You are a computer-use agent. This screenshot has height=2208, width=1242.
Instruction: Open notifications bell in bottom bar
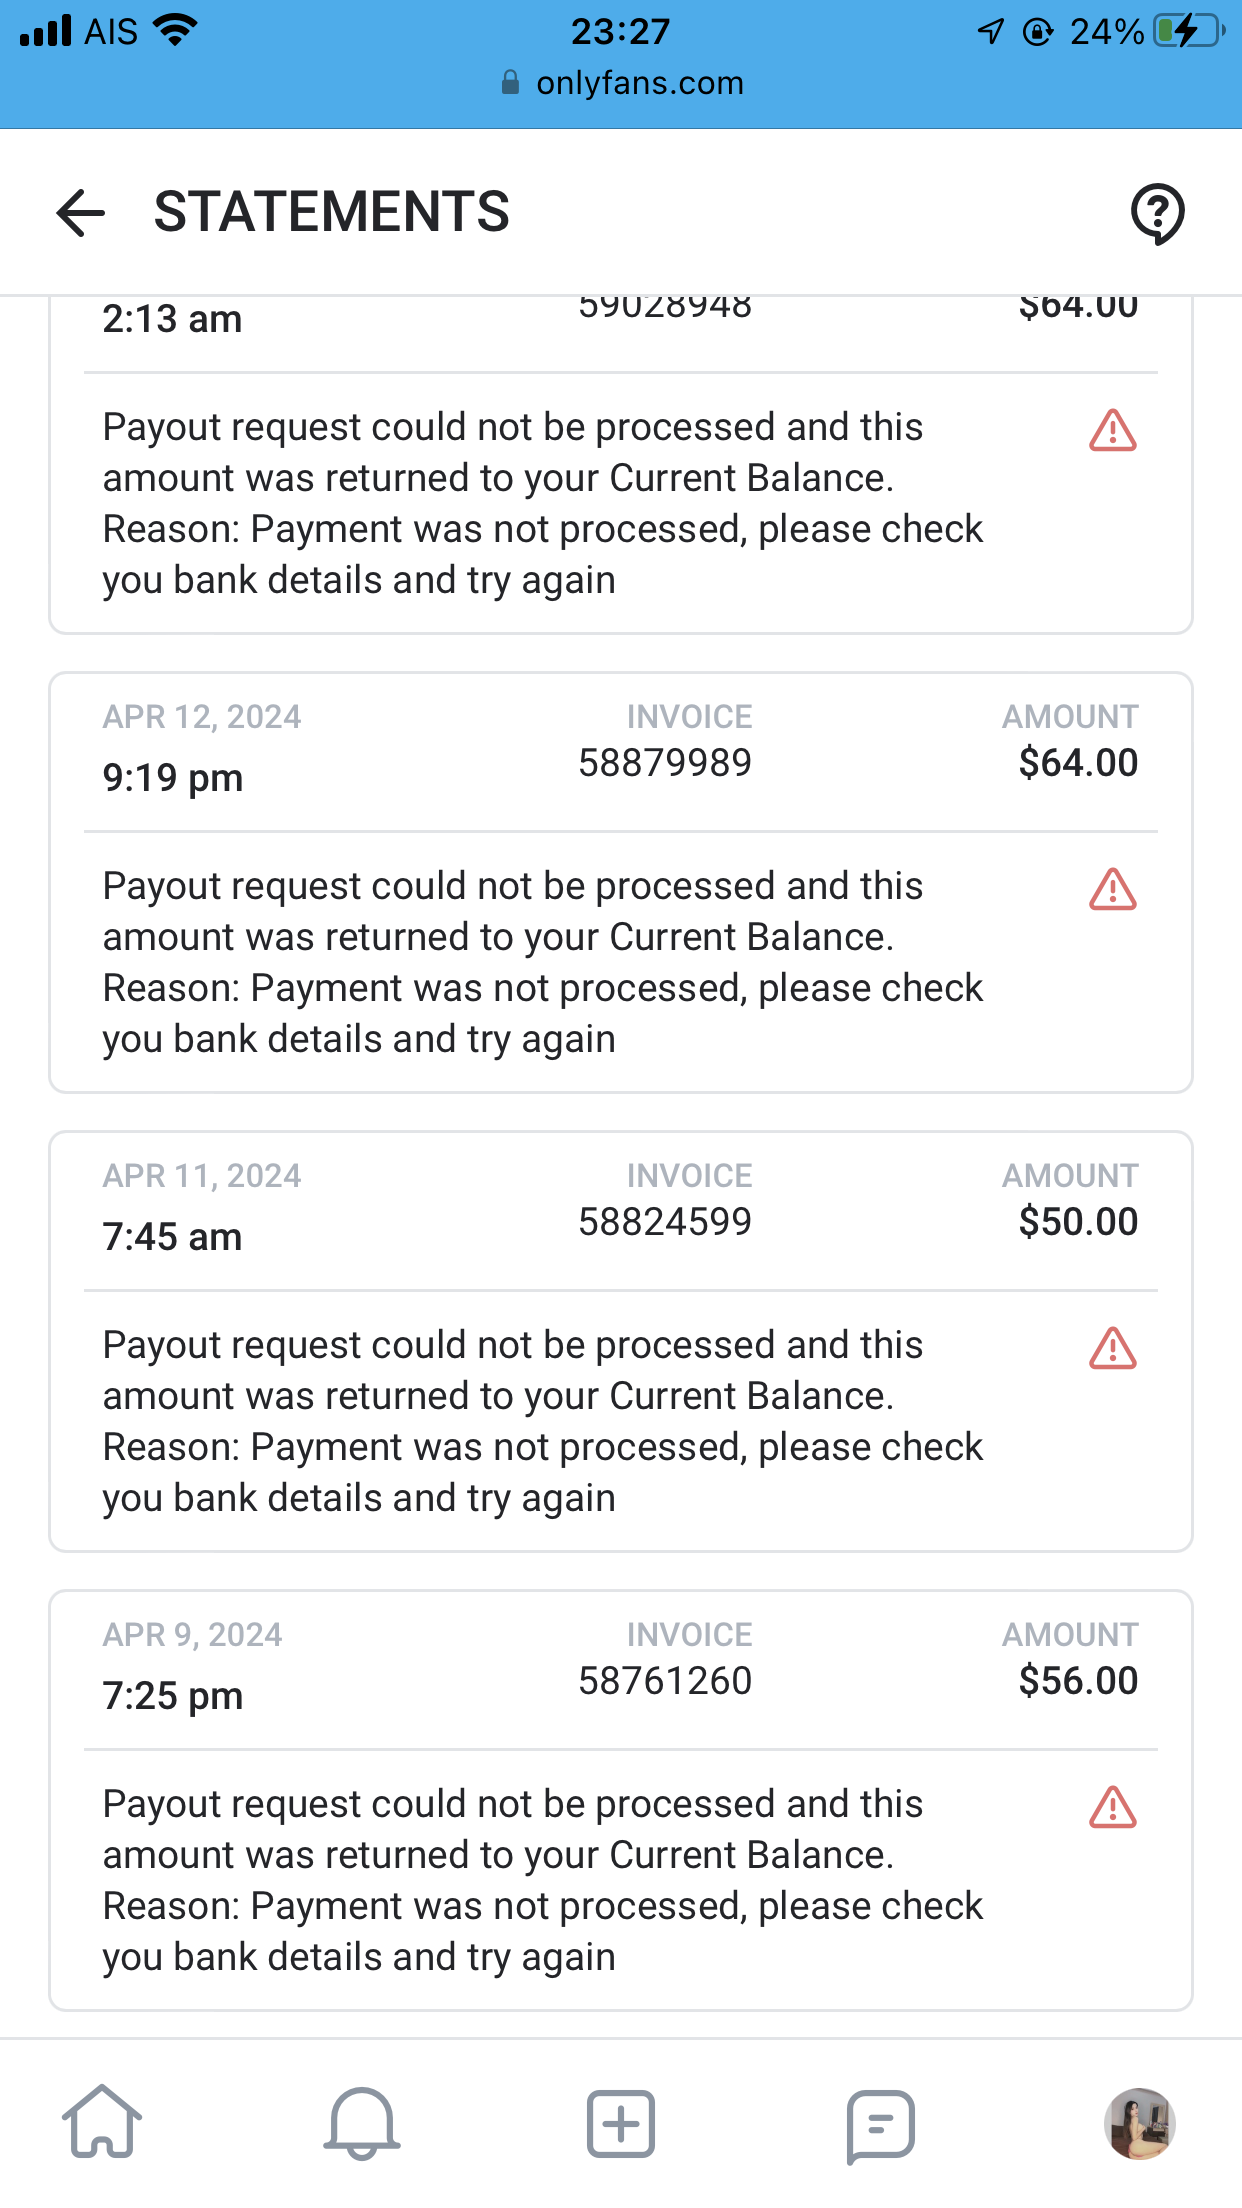click(x=361, y=2122)
